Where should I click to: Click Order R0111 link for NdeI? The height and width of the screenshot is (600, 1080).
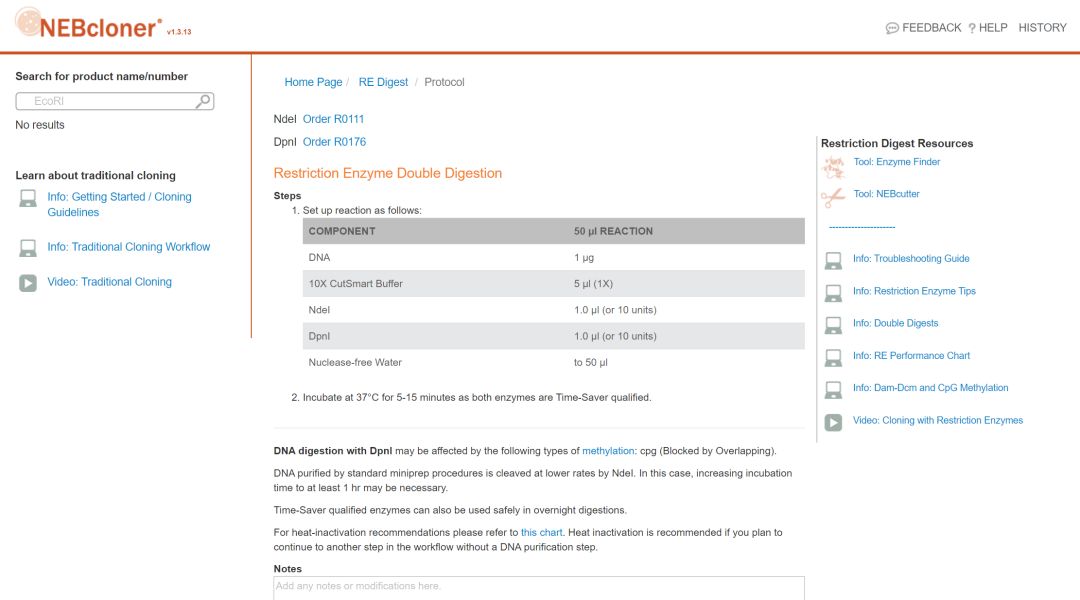tap(333, 119)
